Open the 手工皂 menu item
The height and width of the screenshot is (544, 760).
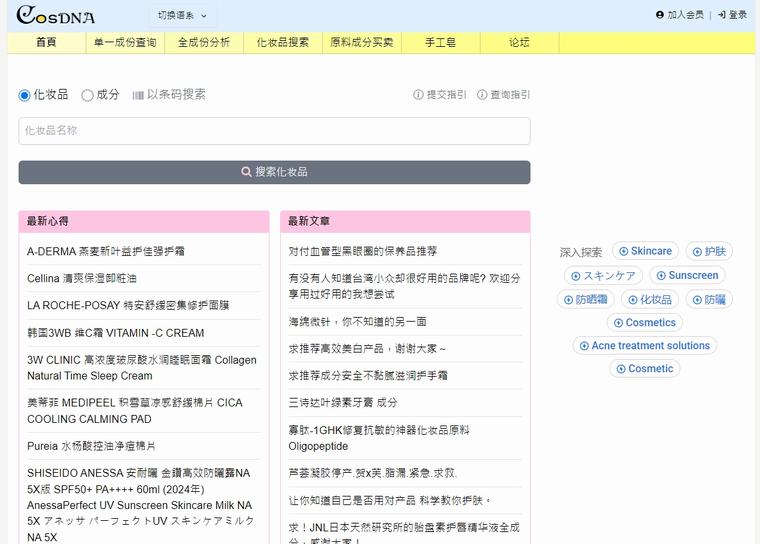[x=440, y=43]
